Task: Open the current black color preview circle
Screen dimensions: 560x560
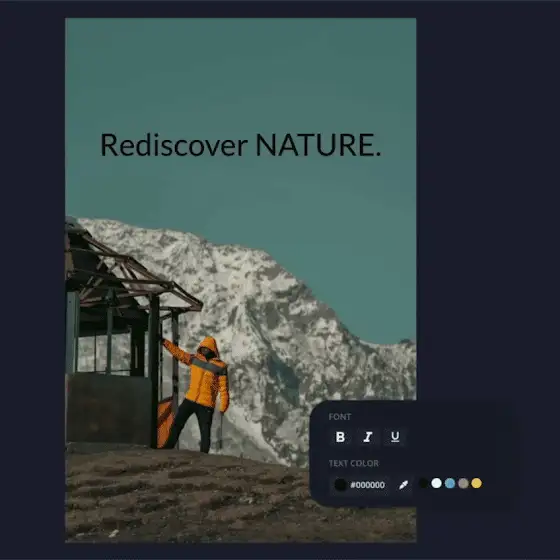Action: pyautogui.click(x=340, y=485)
